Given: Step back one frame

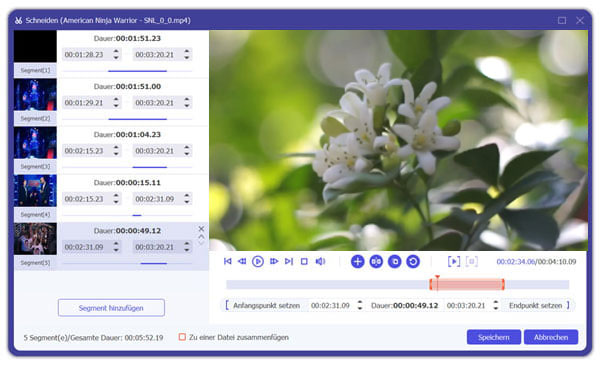Looking at the screenshot, I should (242, 261).
